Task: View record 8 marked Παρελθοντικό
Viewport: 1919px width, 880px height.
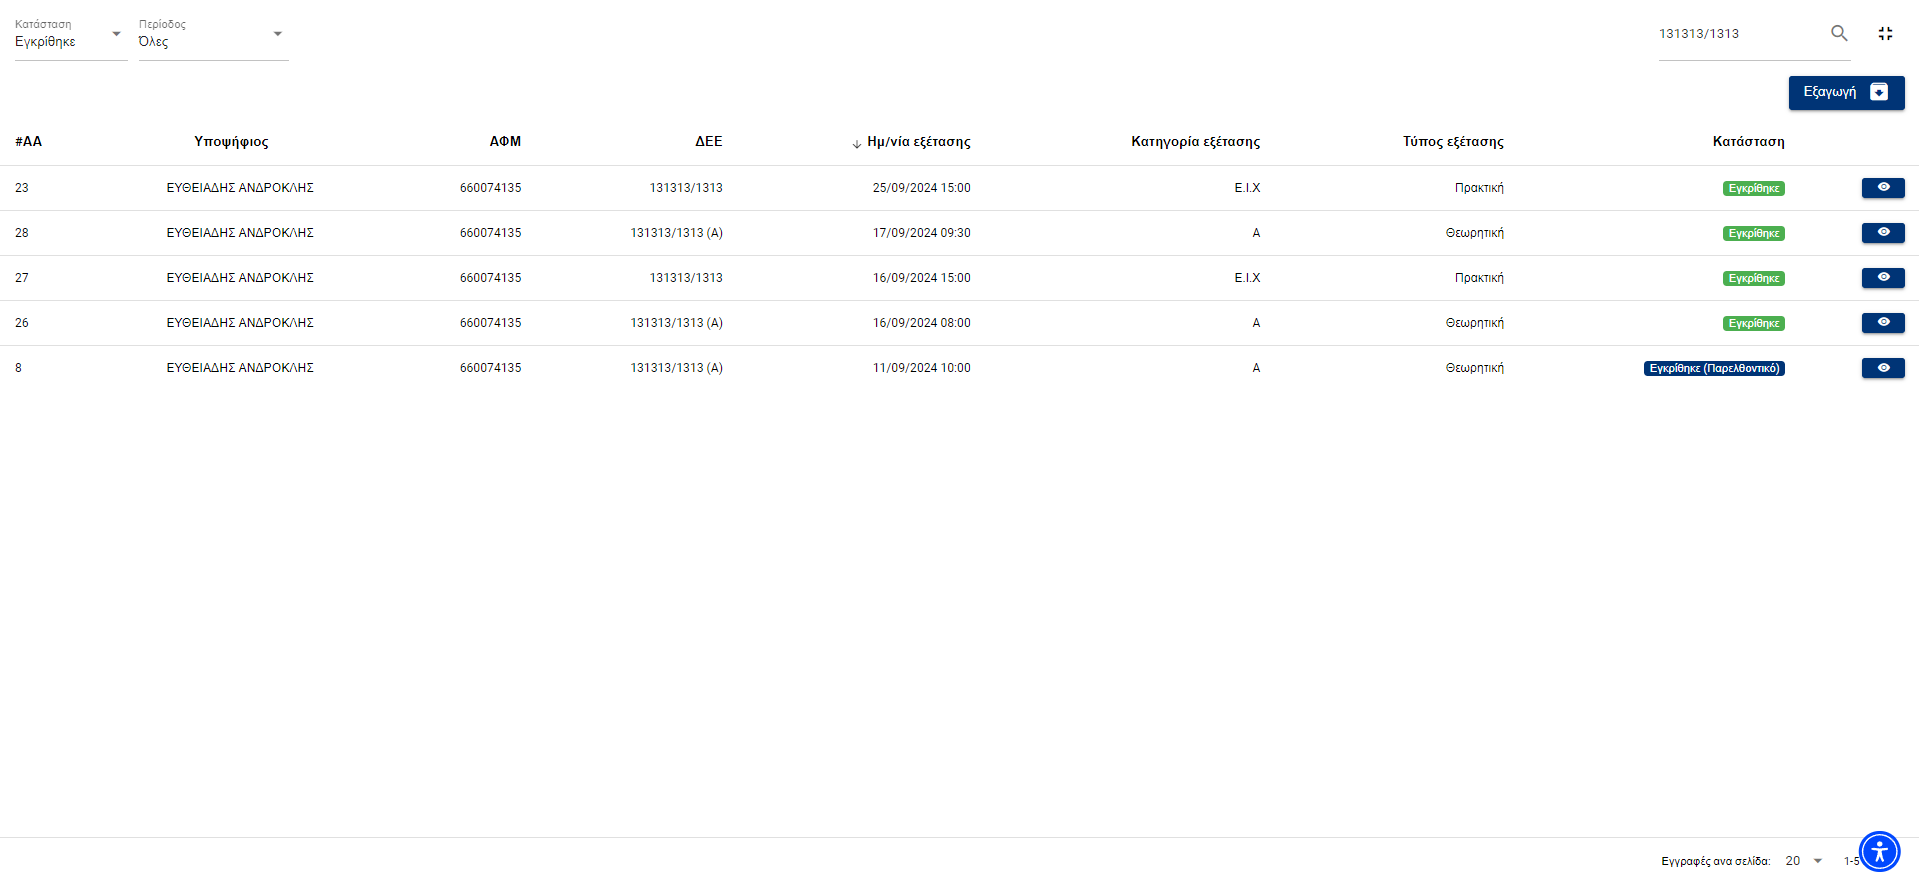Action: (1882, 368)
